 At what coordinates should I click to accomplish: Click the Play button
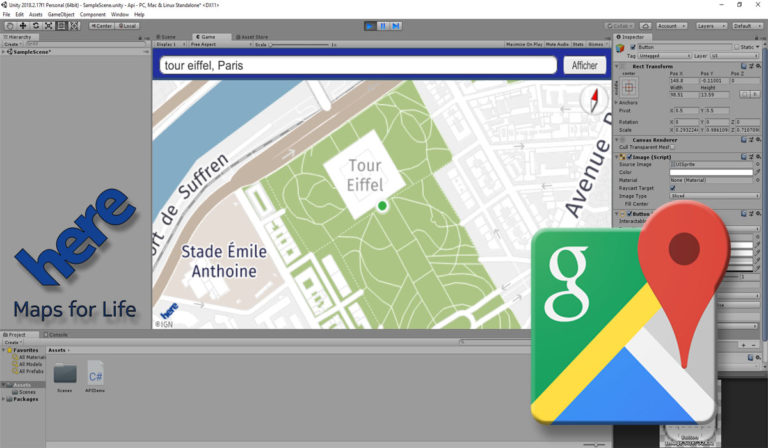tap(370, 26)
